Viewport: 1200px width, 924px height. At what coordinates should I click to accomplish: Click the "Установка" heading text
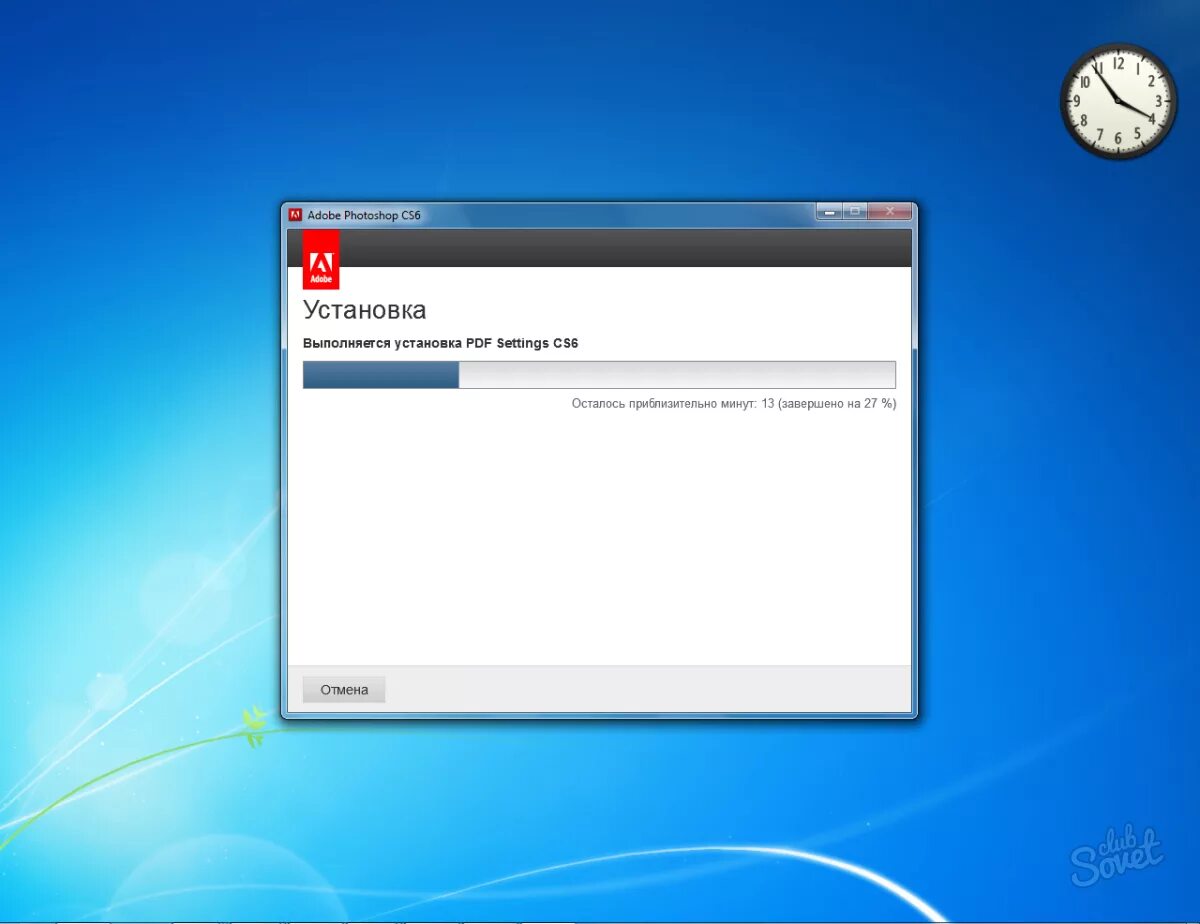coord(365,310)
